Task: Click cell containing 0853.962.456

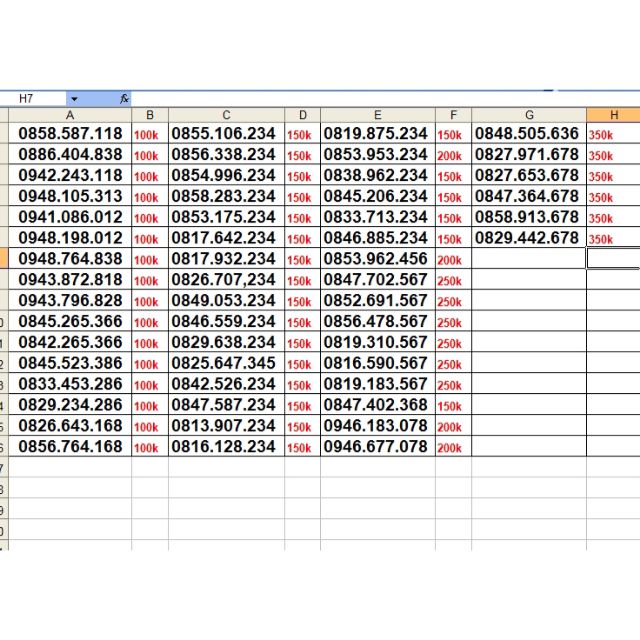Action: click(x=377, y=259)
